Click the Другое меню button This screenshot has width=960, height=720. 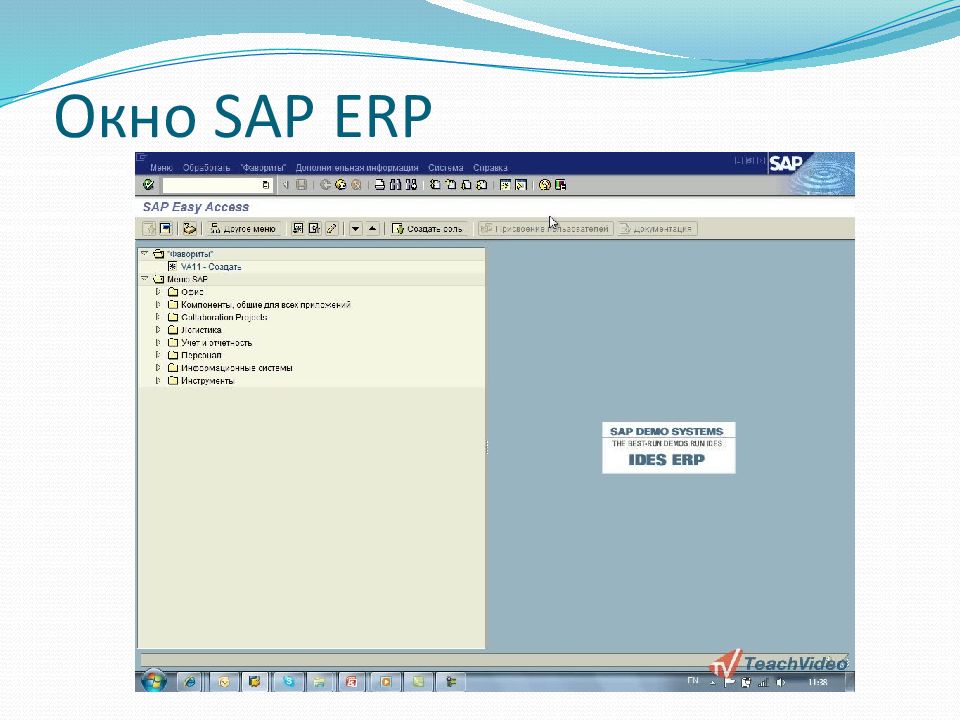tap(243, 228)
